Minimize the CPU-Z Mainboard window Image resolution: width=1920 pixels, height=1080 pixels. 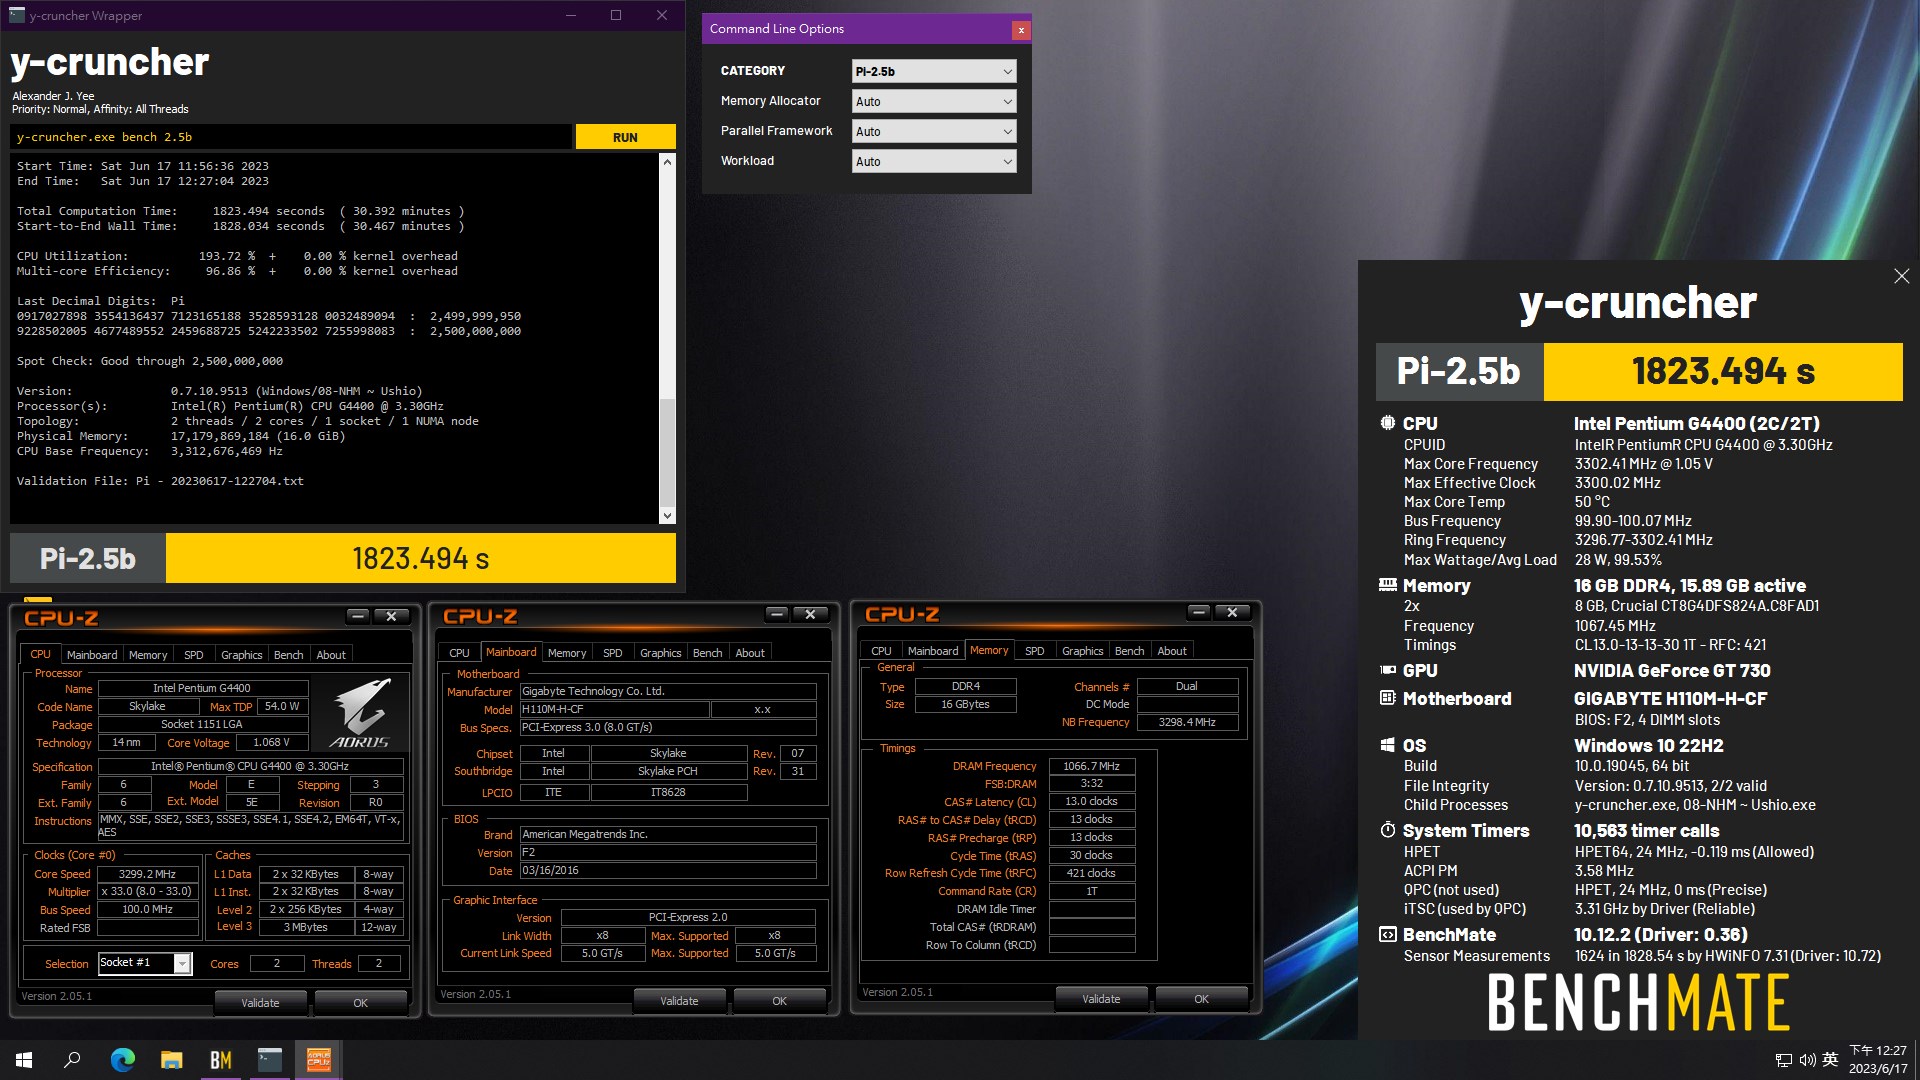777,614
